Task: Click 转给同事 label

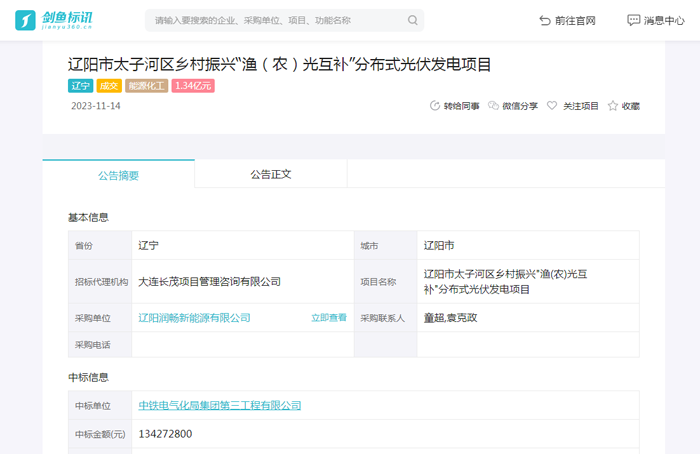Action: click(461, 106)
